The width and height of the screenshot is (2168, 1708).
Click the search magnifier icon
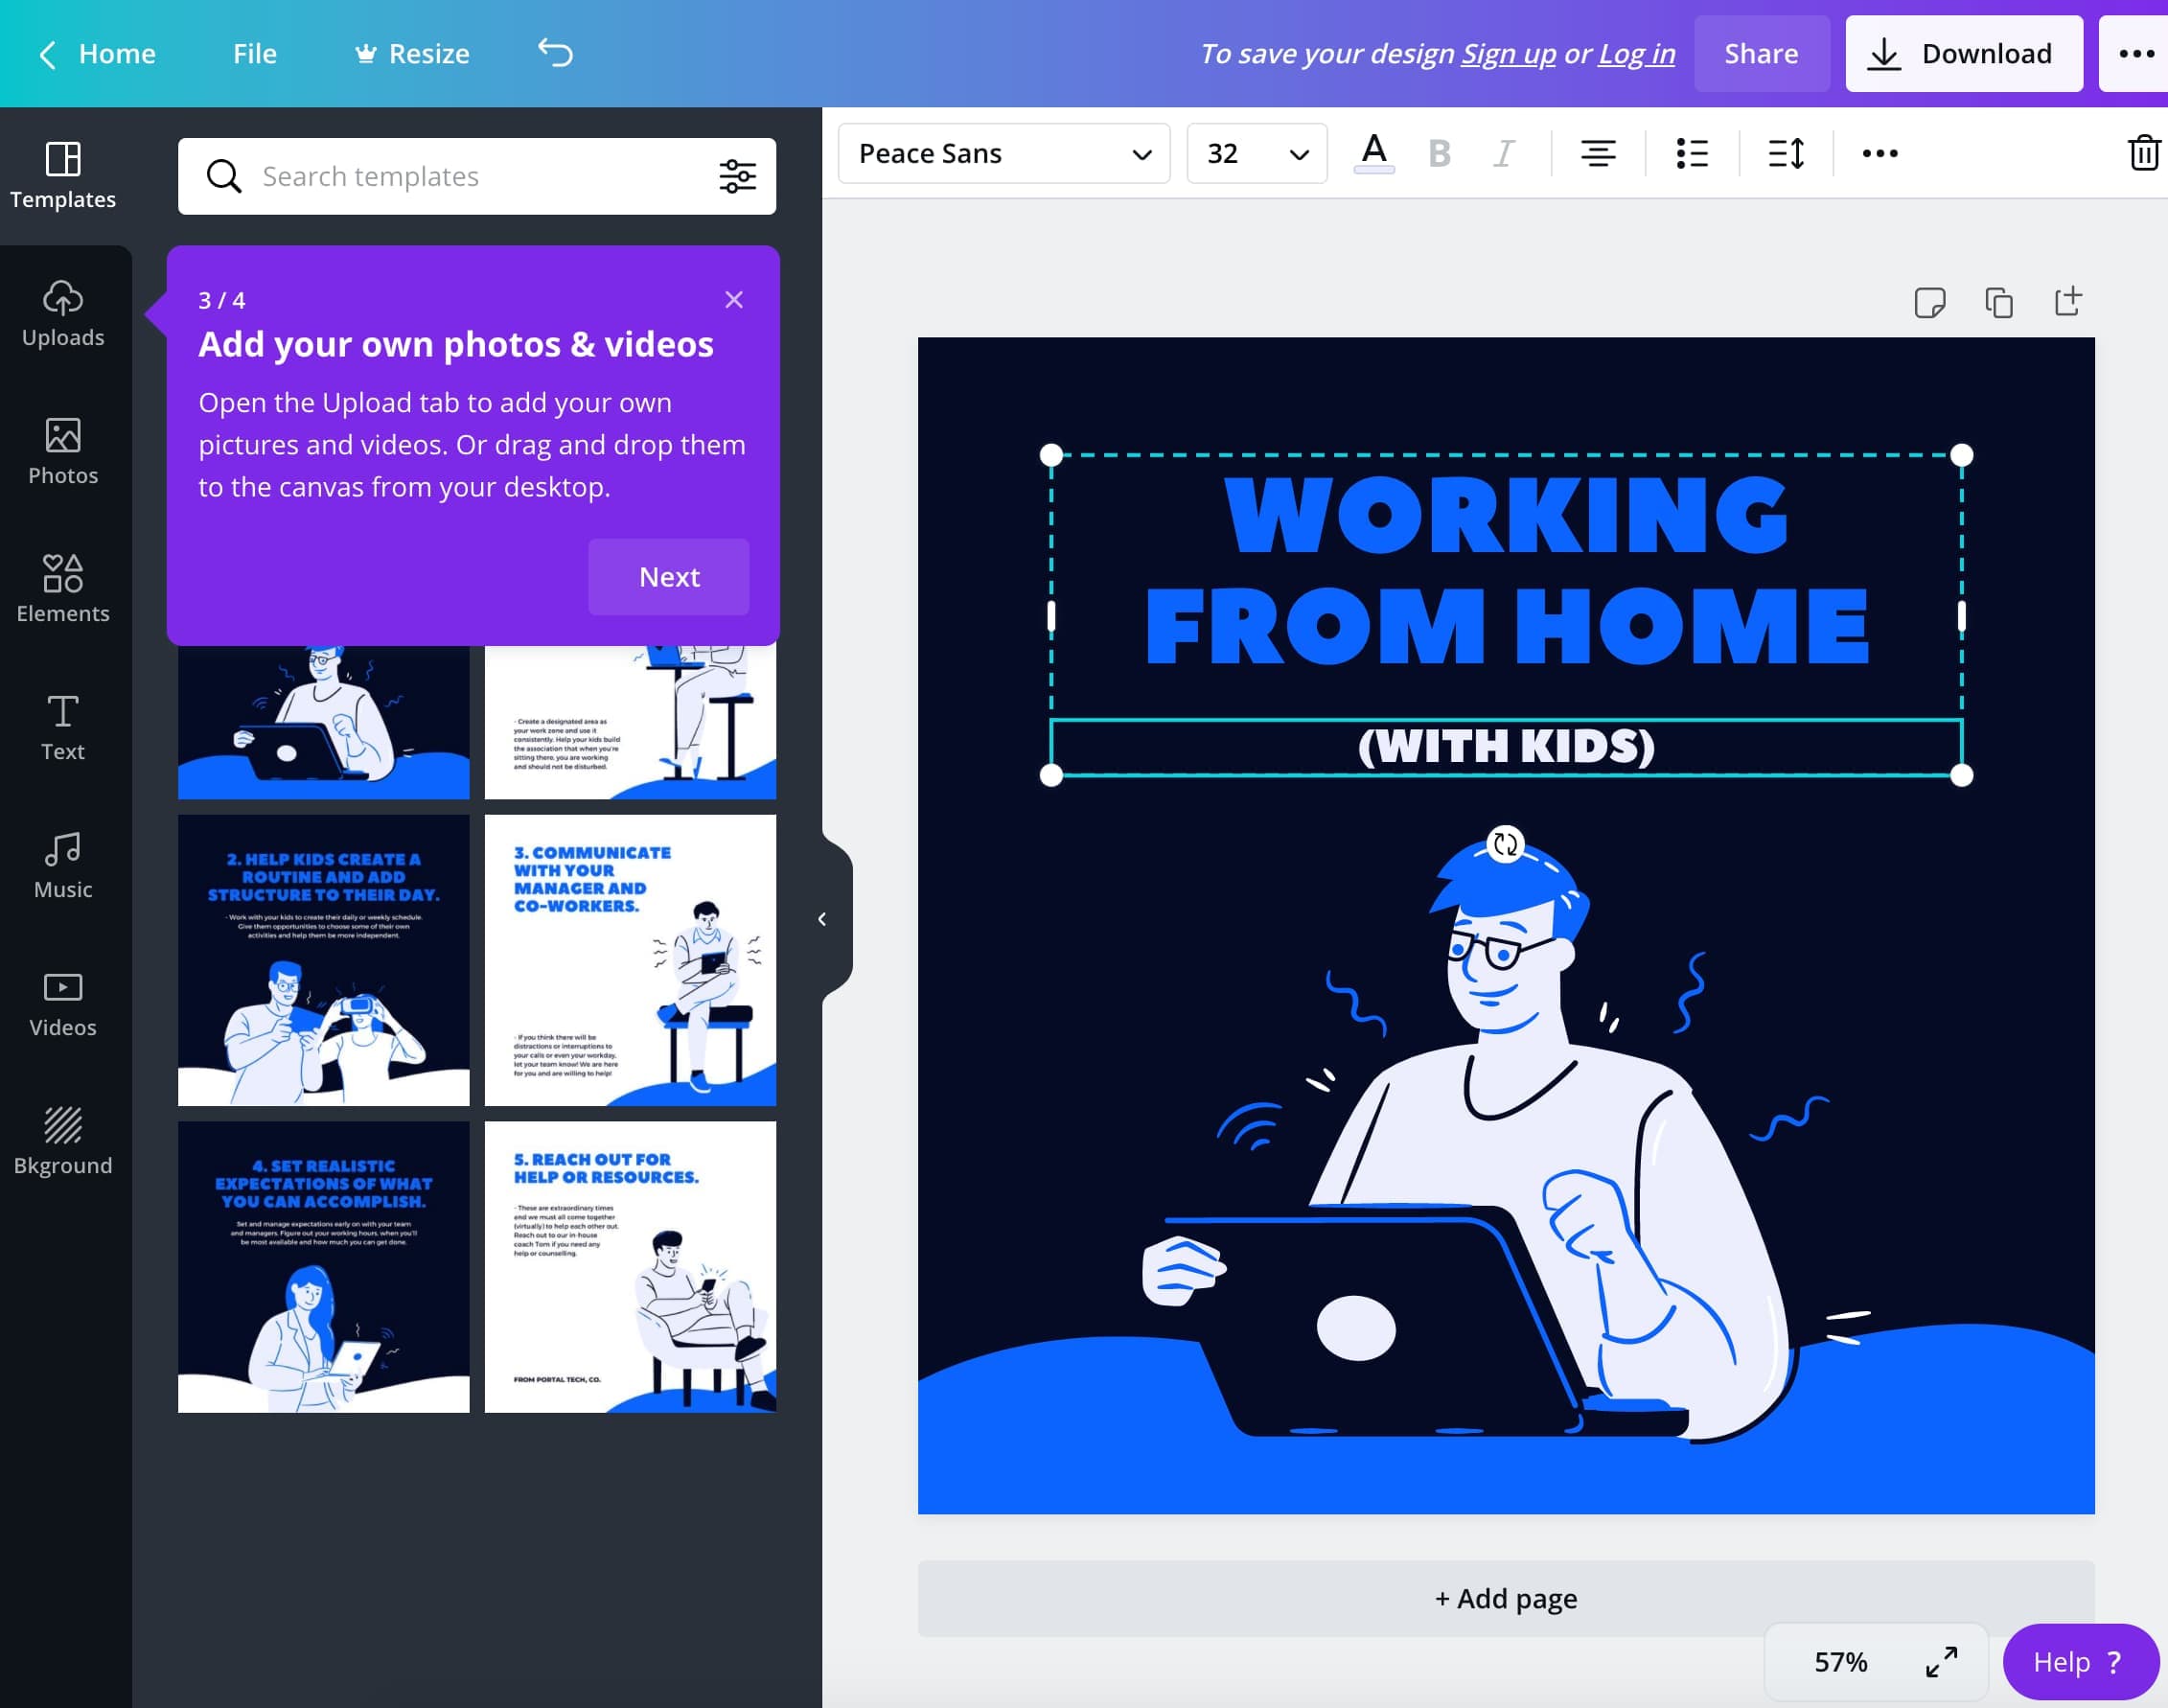223,176
